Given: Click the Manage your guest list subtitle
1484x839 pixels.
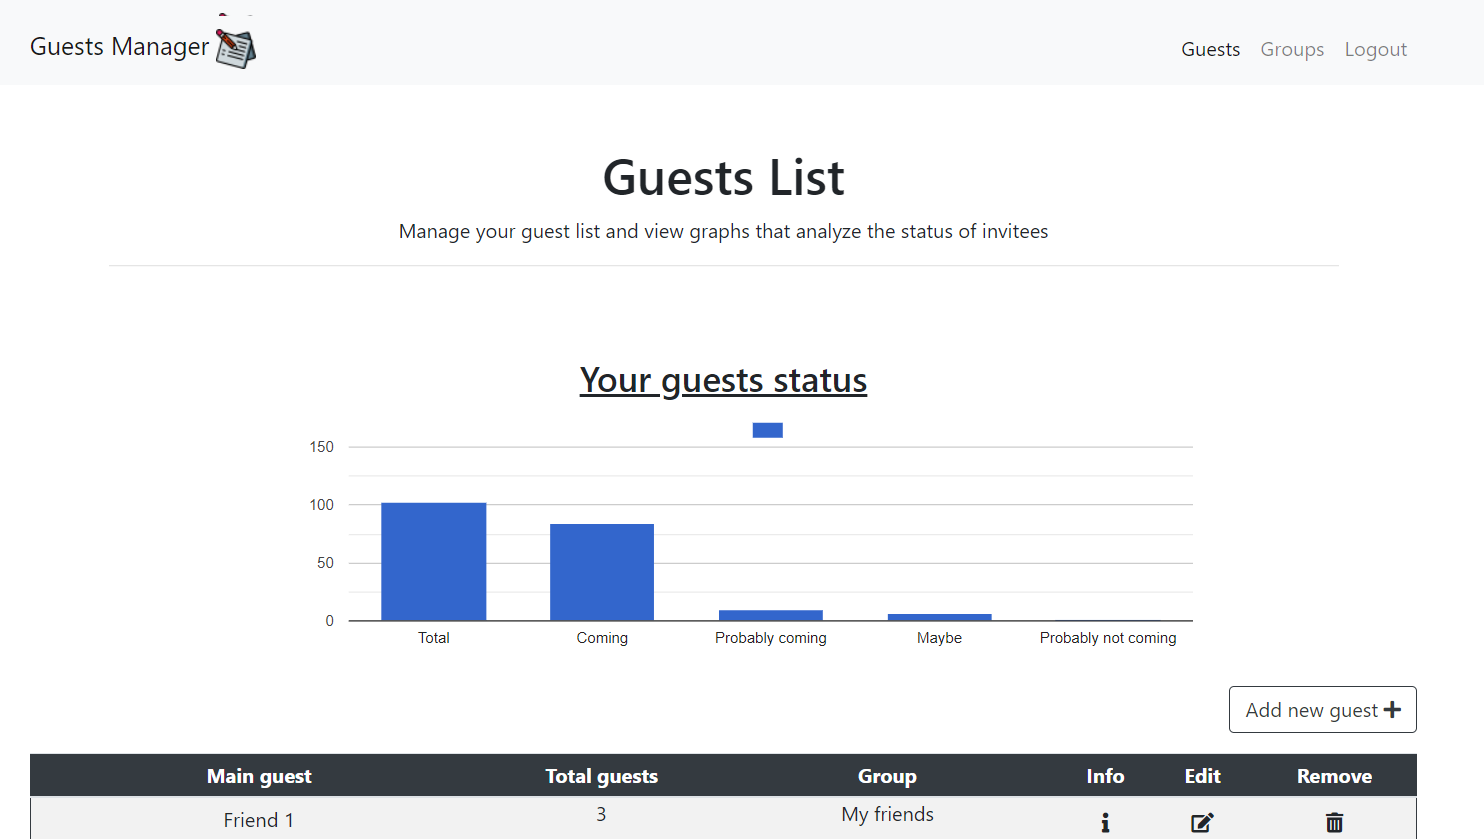Looking at the screenshot, I should (723, 231).
